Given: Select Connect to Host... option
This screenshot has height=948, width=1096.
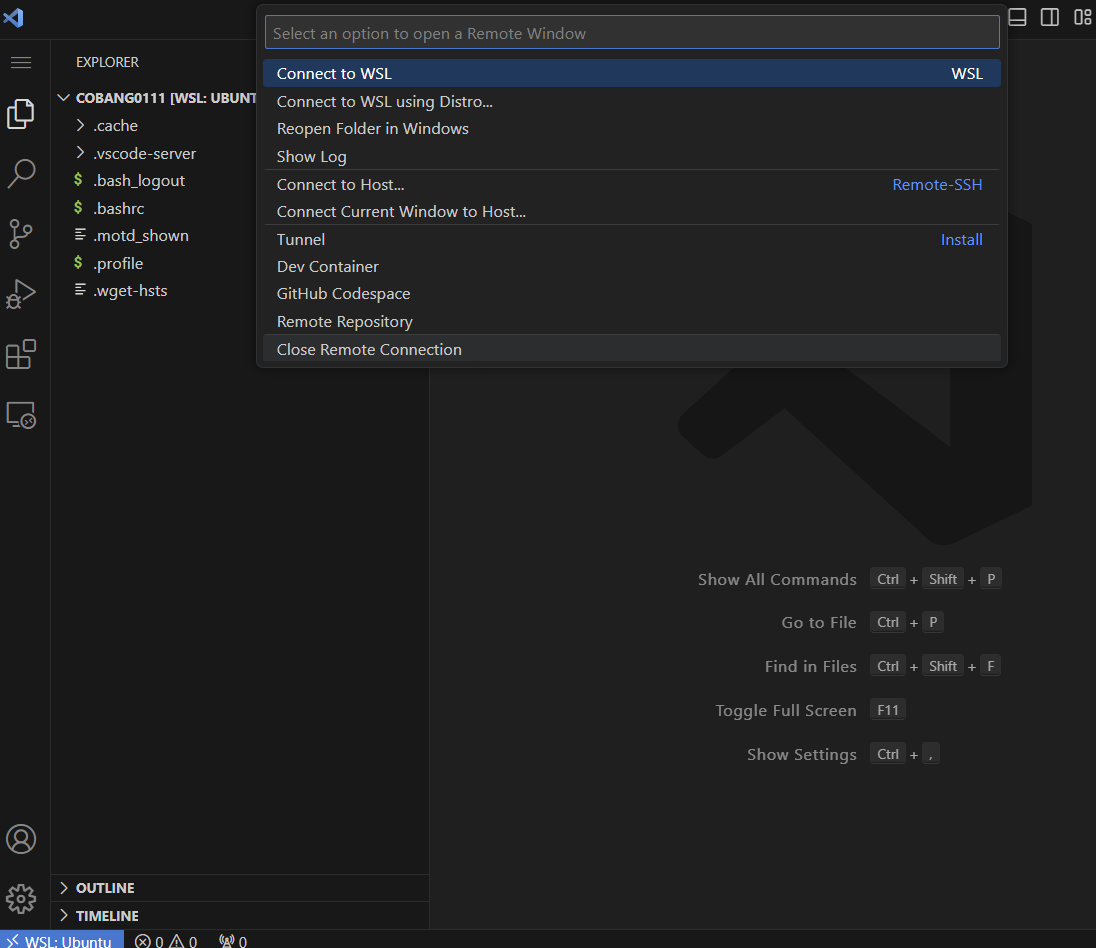Looking at the screenshot, I should point(632,185).
